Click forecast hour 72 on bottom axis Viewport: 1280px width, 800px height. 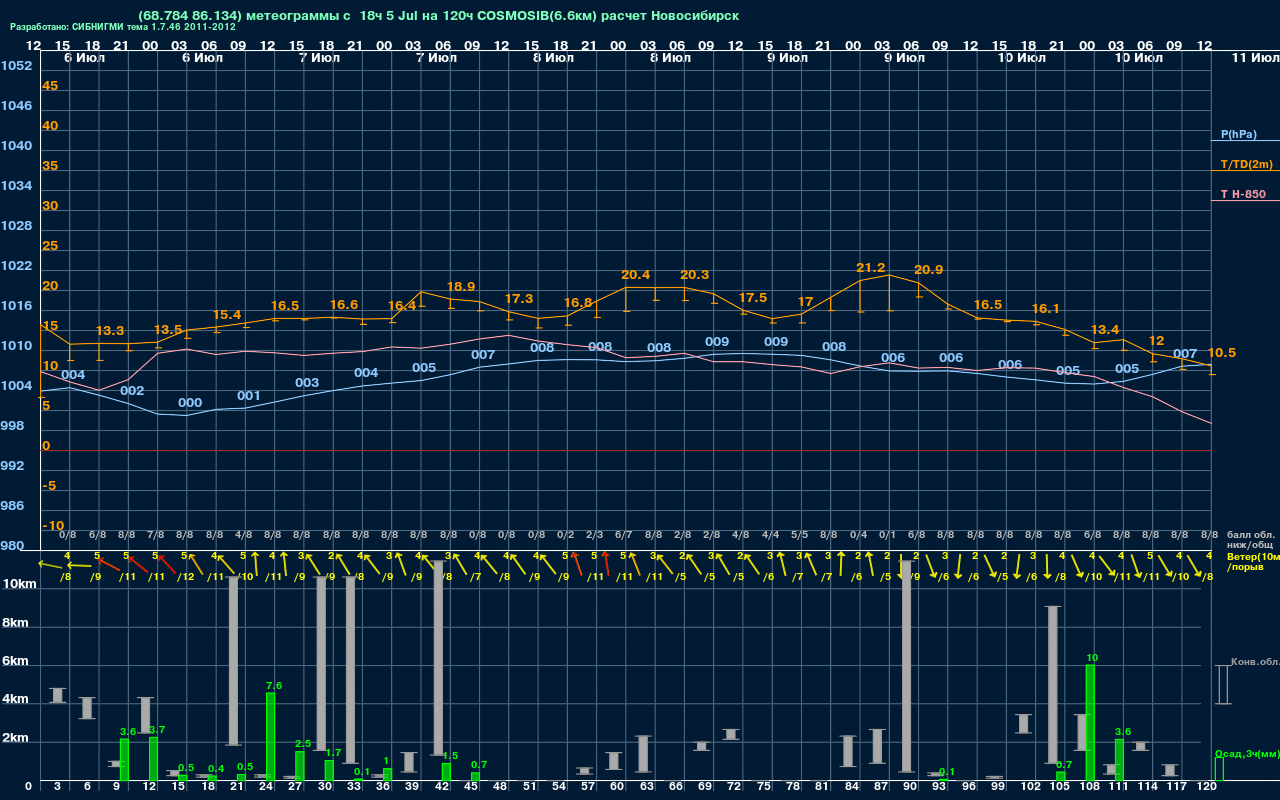pos(733,788)
